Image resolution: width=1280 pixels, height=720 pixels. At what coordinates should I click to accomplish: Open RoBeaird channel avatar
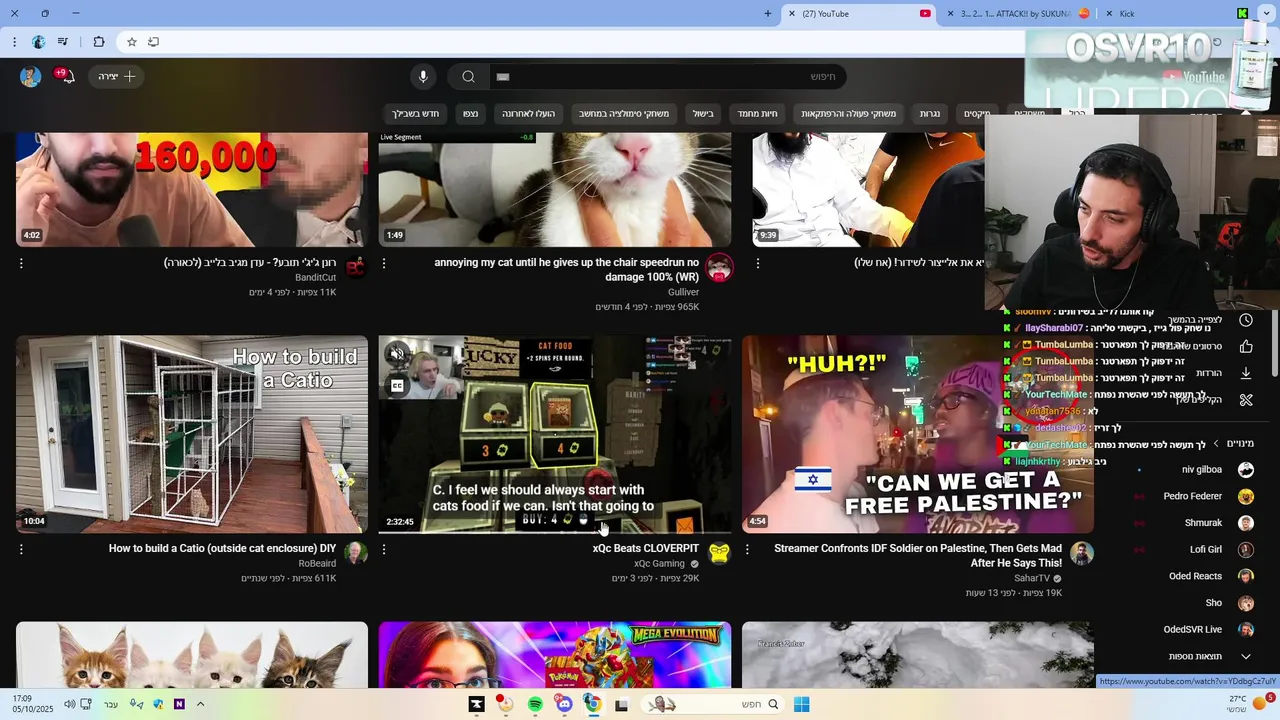356,554
